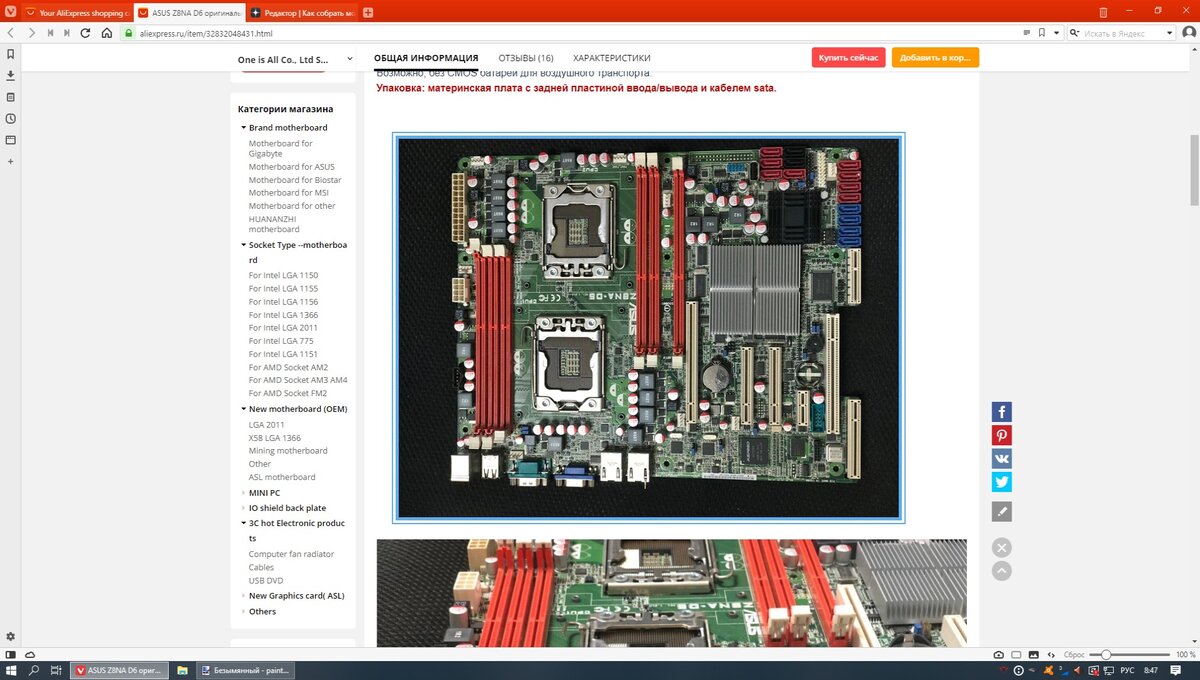Image resolution: width=1200 pixels, height=680 pixels.
Task: Select the ASUS Z8NA D6 tab
Action: coord(188,13)
